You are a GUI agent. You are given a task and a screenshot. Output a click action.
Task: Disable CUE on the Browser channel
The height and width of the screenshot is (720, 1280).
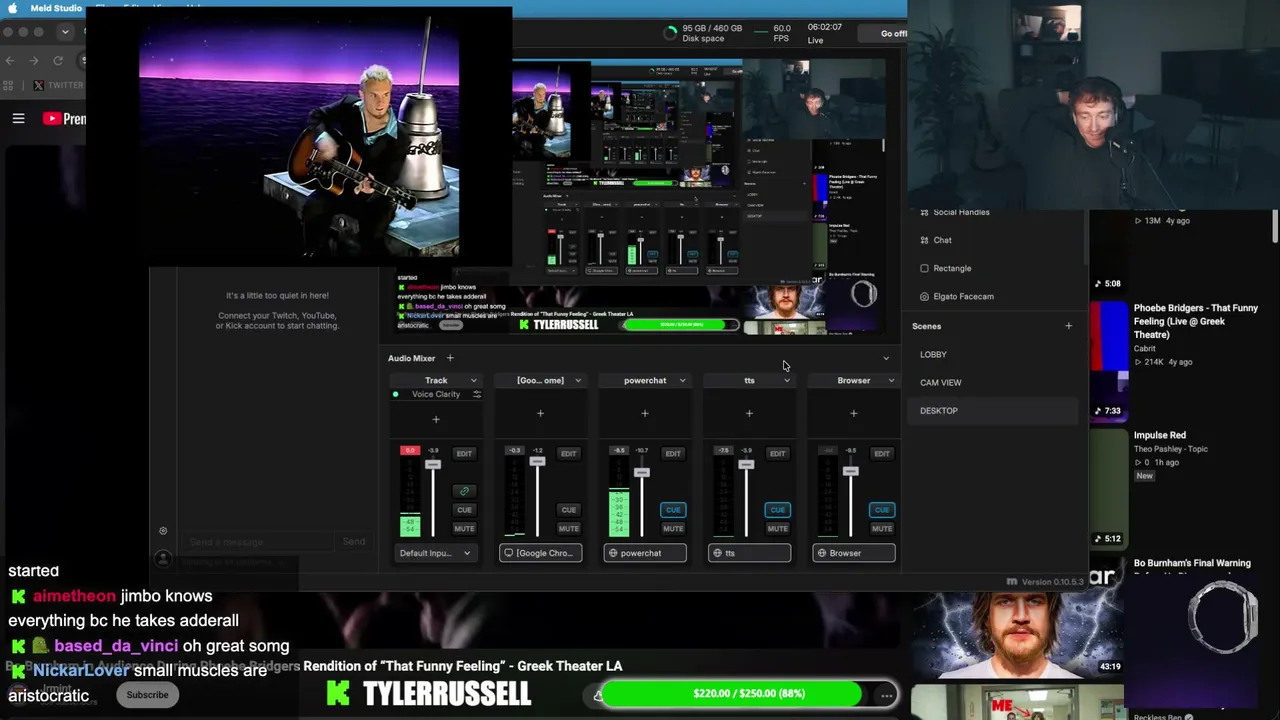pos(881,510)
